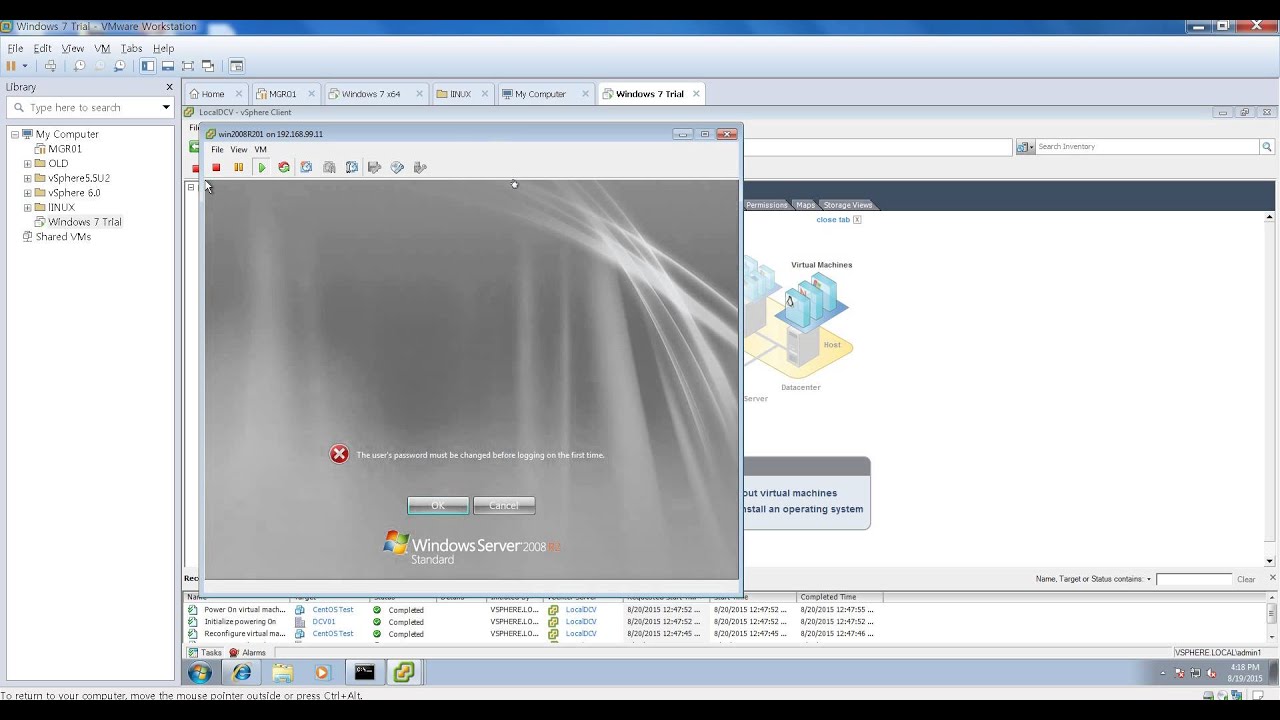Open the library search dropdown arrow
Viewport: 1280px width, 720px height.
(166, 107)
